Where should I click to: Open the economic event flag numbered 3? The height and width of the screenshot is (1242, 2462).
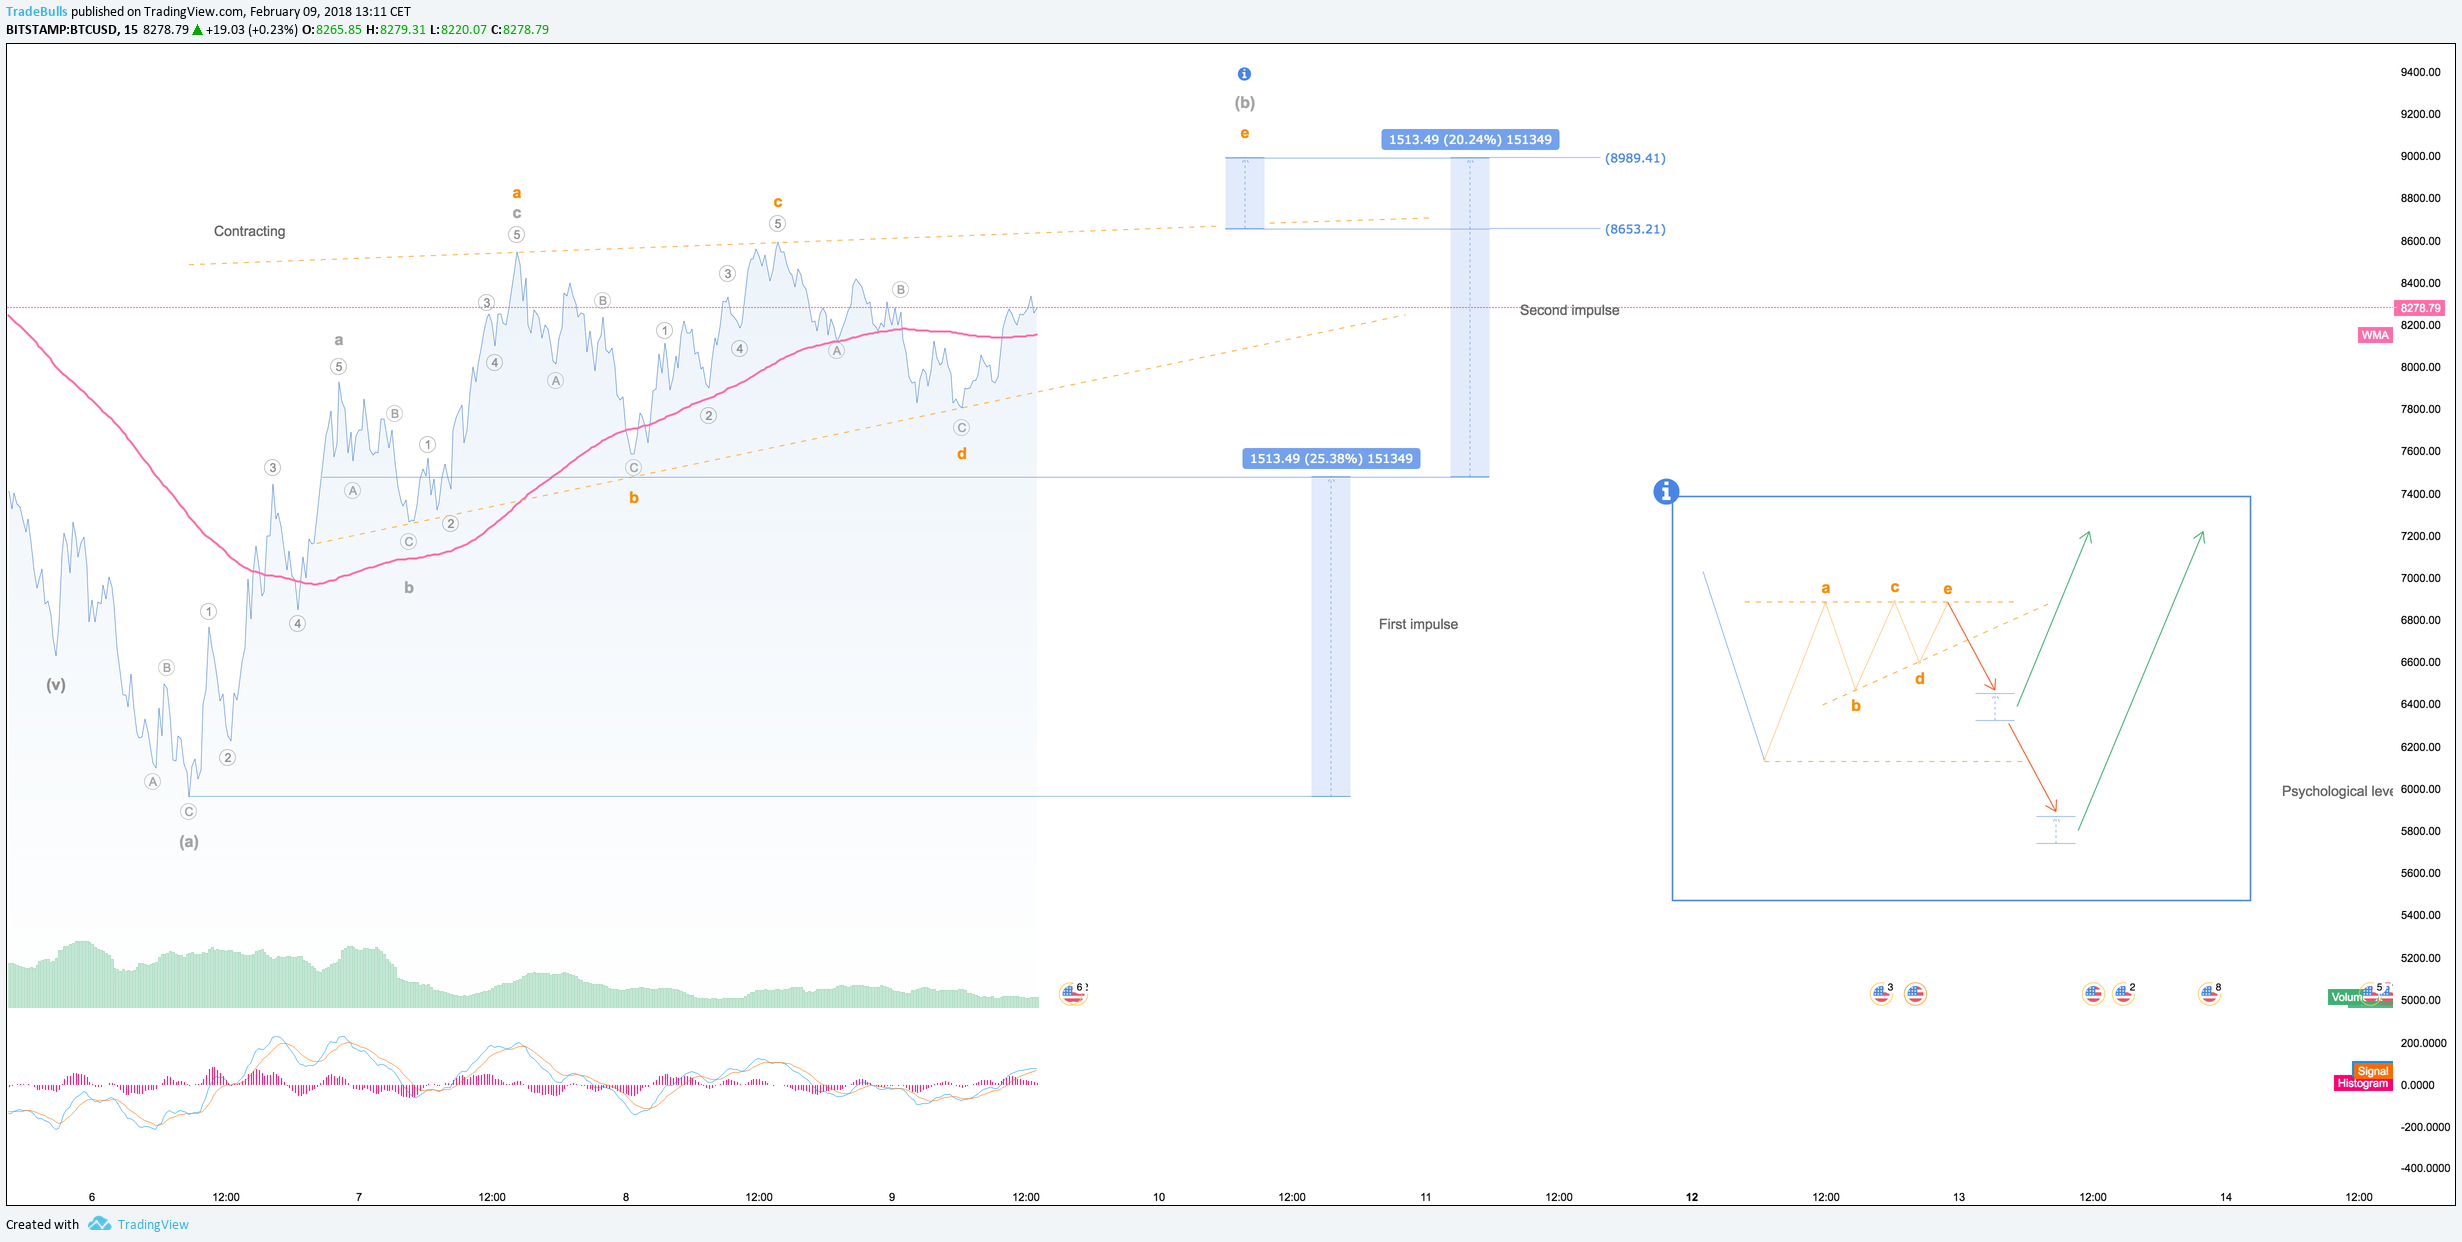tap(1882, 993)
